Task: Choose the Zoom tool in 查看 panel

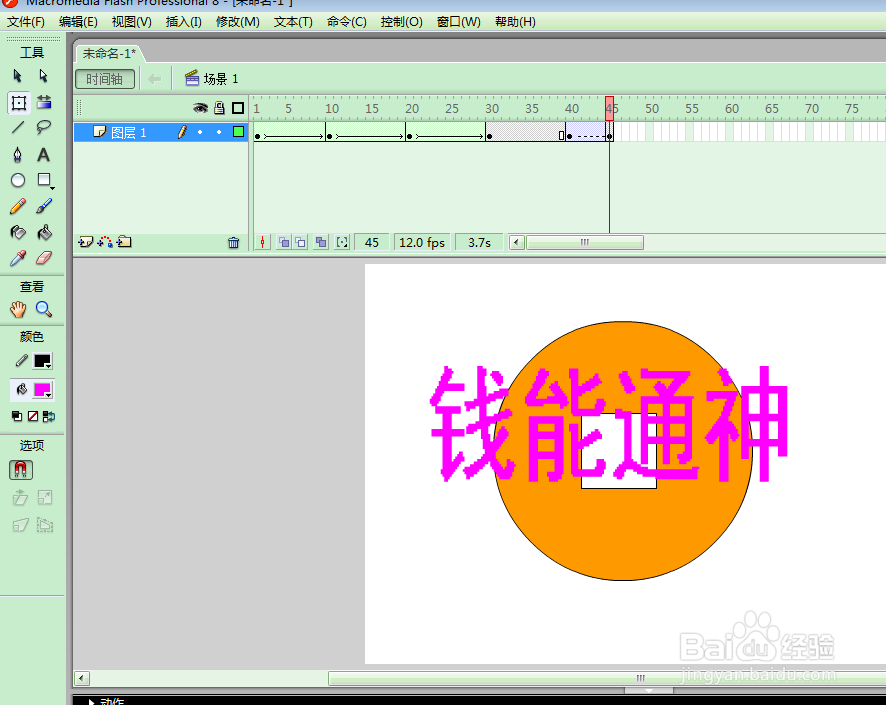Action: point(41,309)
